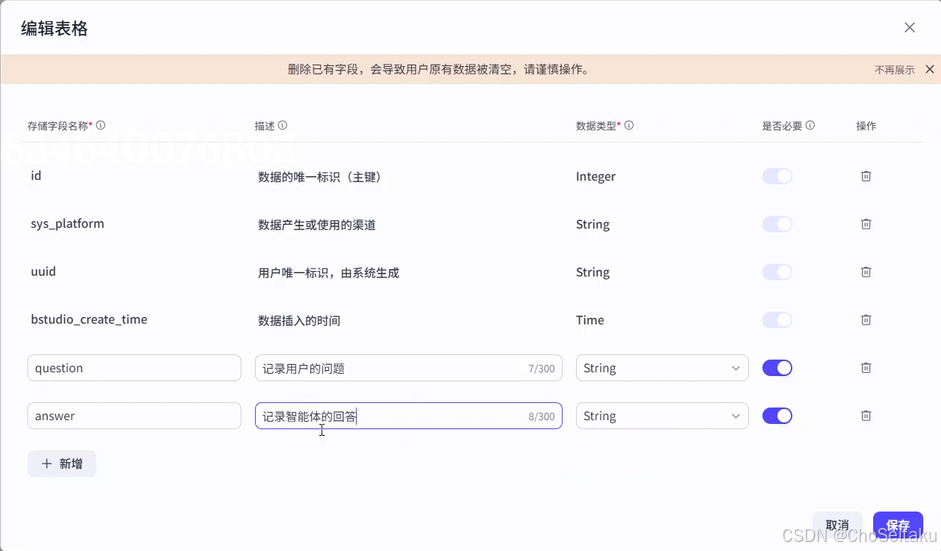Open data type dropdown for question
The width and height of the screenshot is (941, 551).
click(662, 368)
